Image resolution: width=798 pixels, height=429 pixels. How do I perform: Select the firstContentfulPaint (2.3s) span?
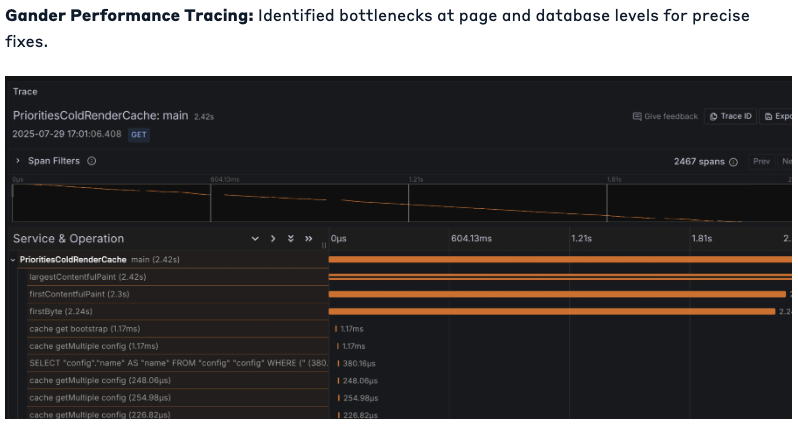[178, 294]
